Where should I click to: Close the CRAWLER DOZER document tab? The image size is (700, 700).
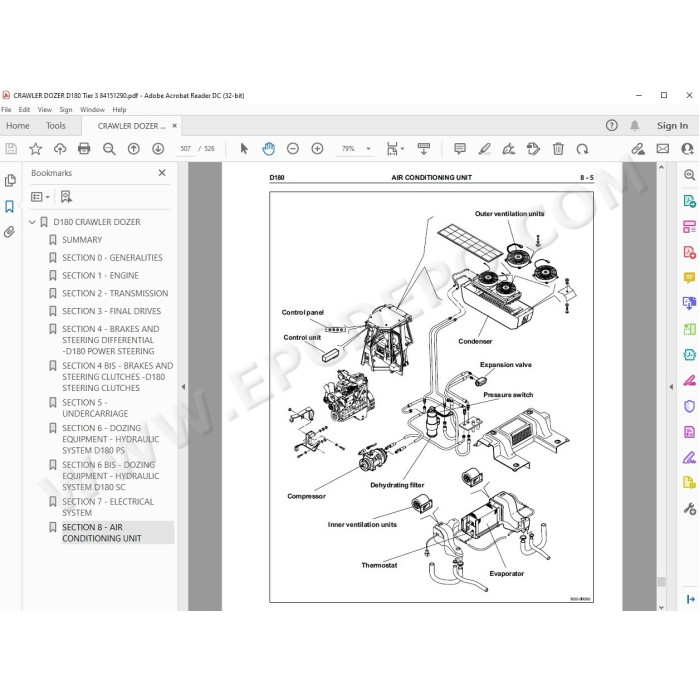[175, 126]
